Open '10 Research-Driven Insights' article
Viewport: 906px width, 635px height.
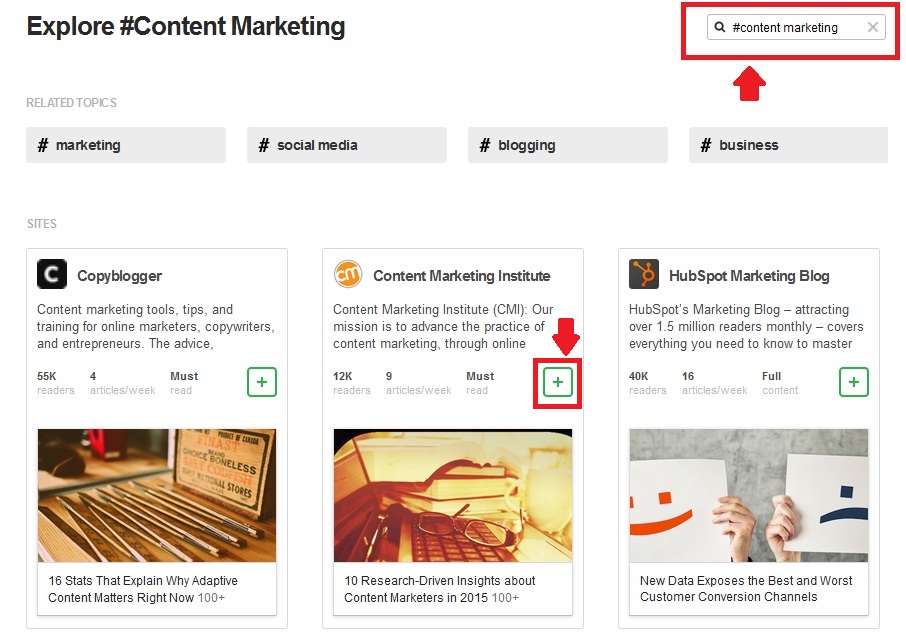(440, 589)
